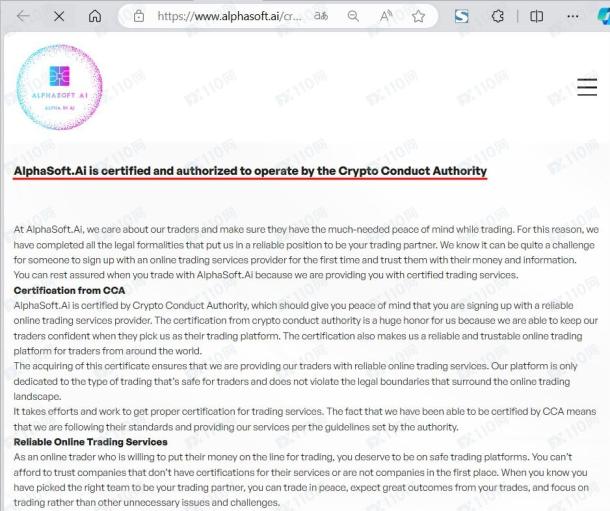Add page to favorites star
The height and width of the screenshot is (511, 610).
pos(418,16)
